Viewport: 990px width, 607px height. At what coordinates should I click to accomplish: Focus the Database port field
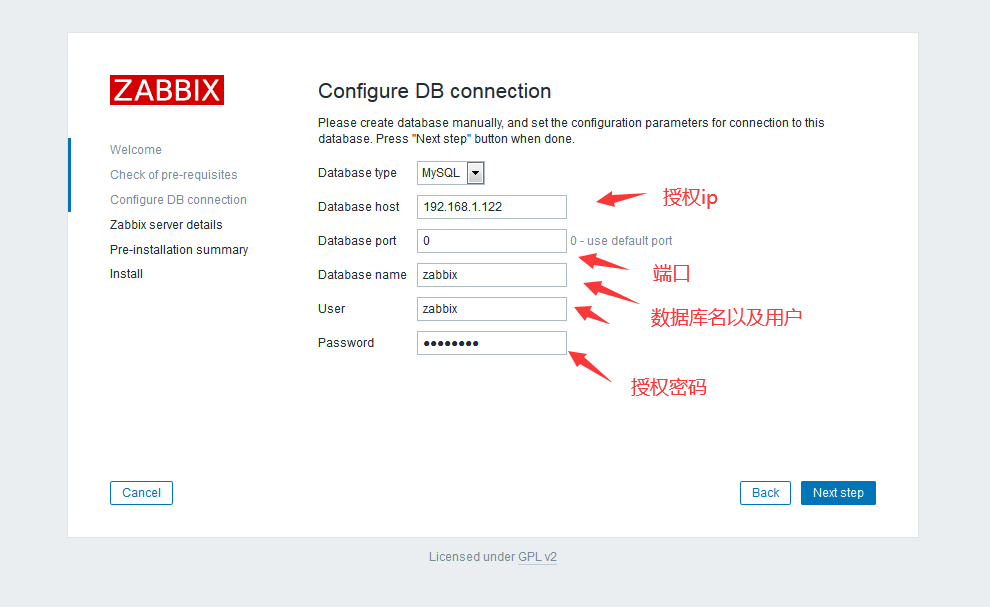(491, 241)
